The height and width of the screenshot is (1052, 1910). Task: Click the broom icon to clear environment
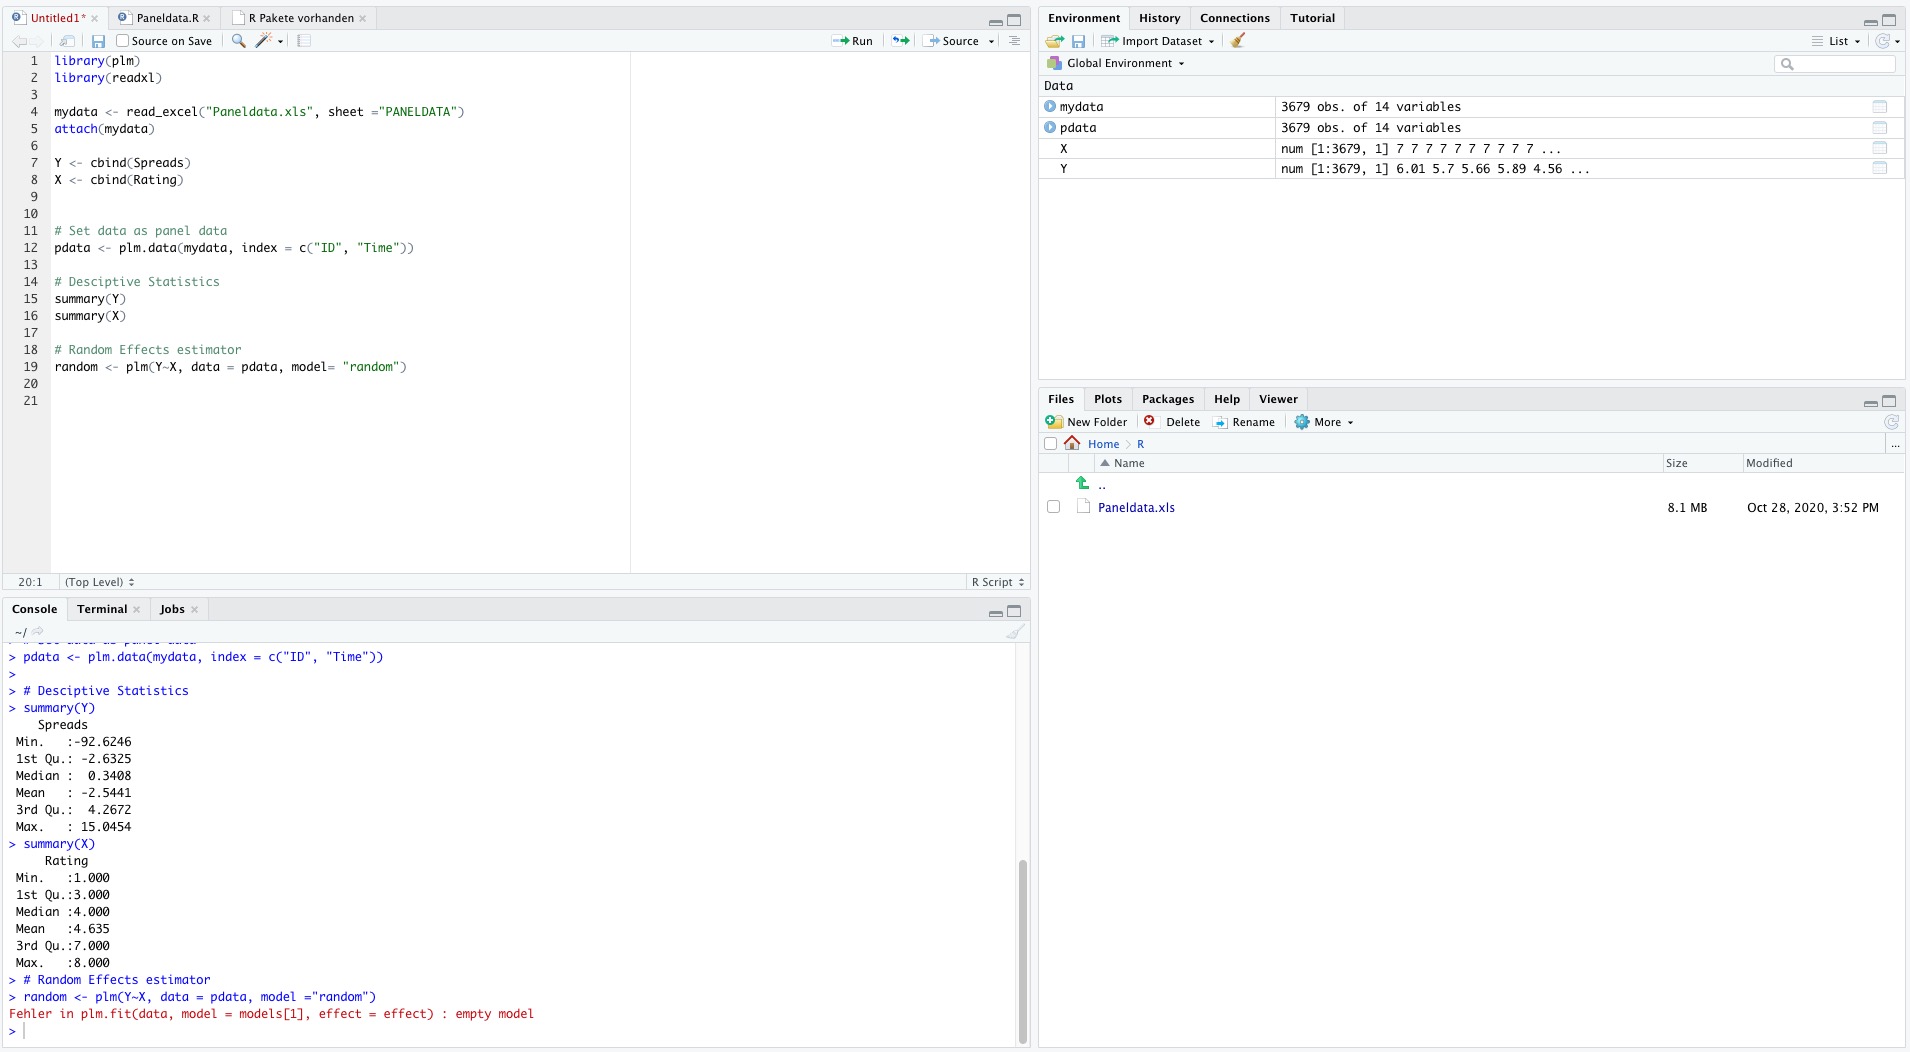click(x=1238, y=41)
